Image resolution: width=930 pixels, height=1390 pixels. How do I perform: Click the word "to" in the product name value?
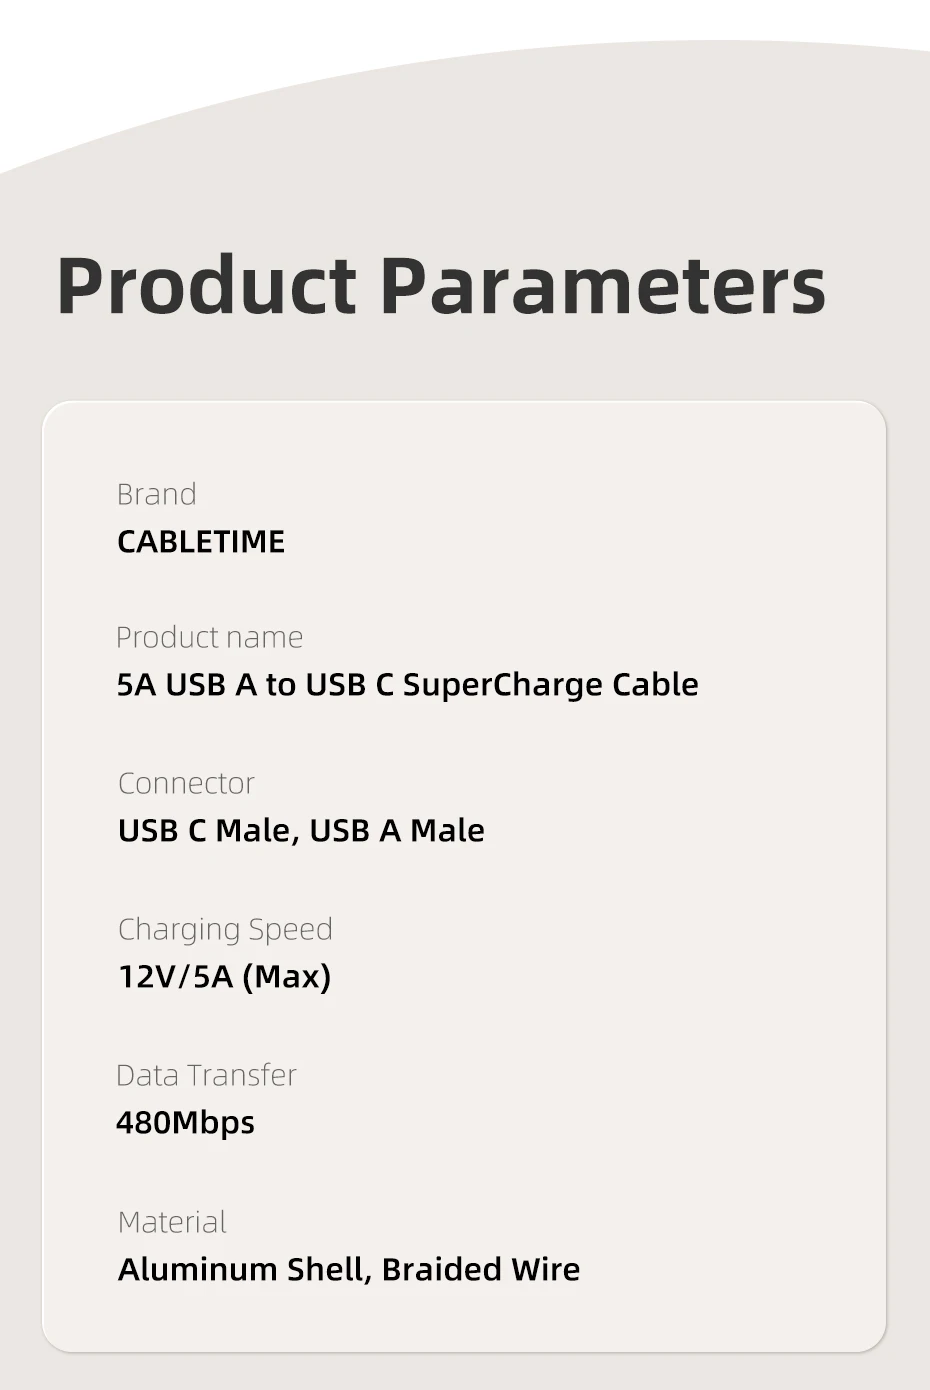point(280,685)
